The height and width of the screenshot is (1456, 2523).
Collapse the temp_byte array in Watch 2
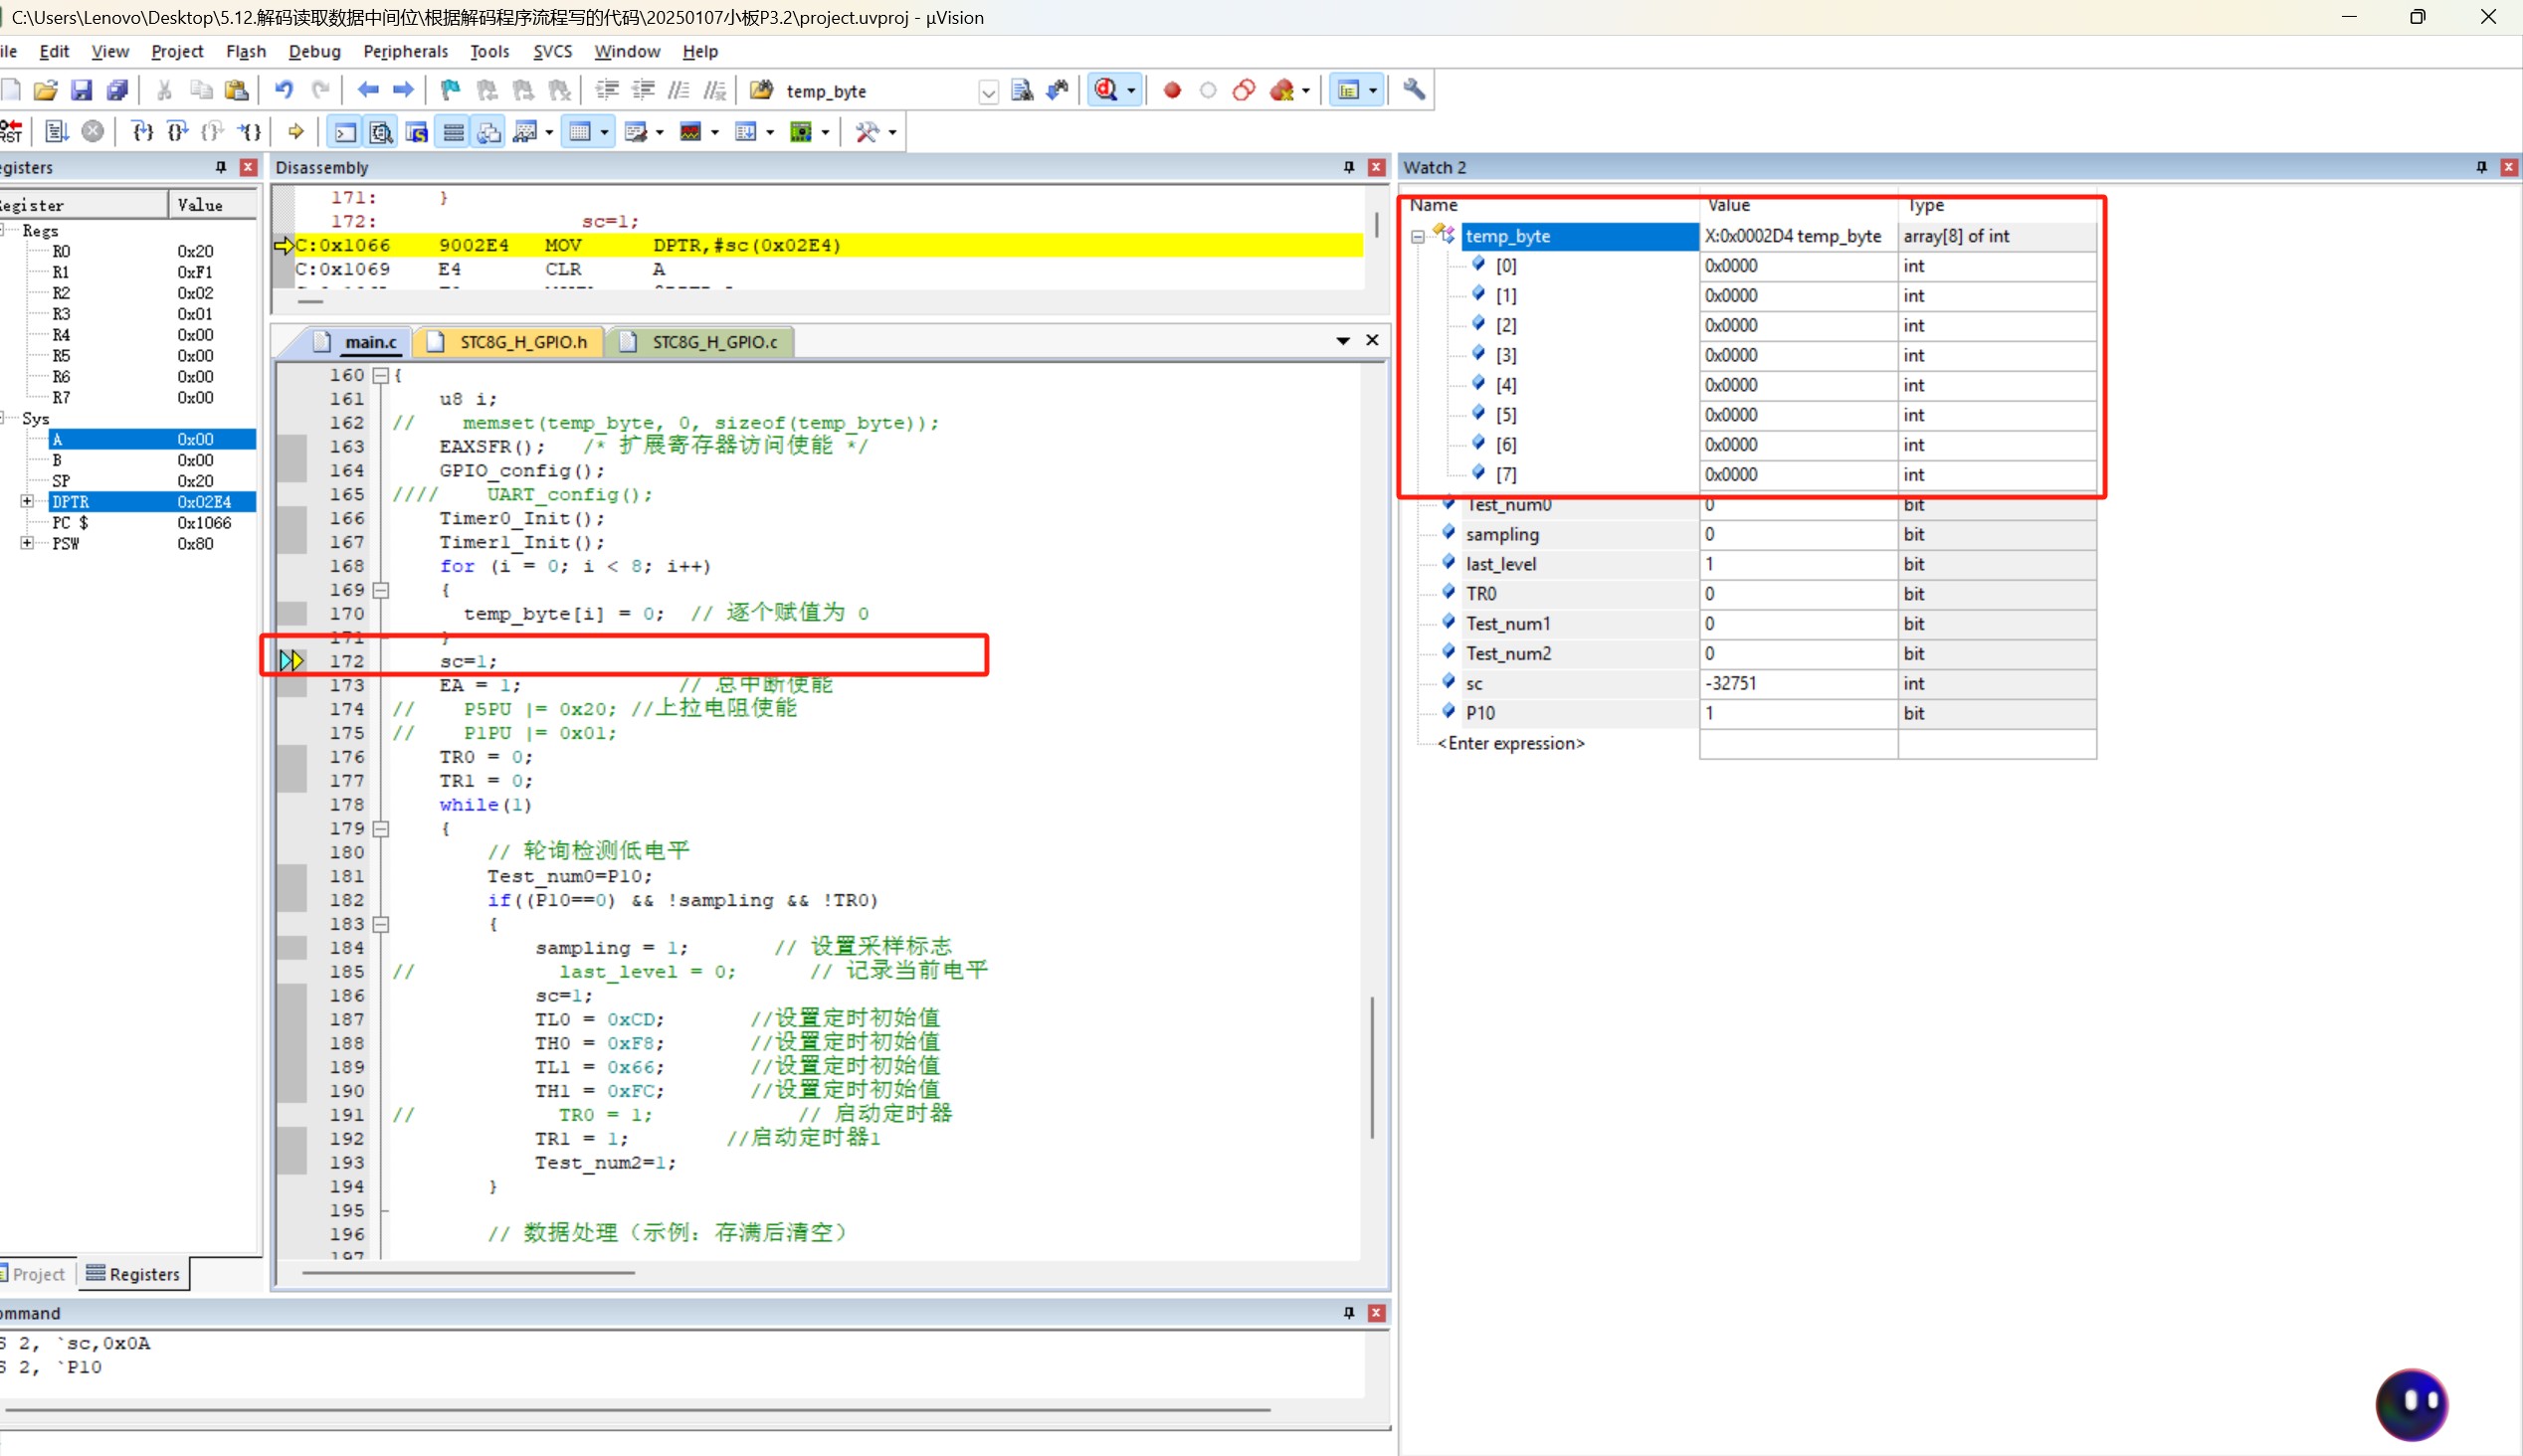(x=1418, y=237)
